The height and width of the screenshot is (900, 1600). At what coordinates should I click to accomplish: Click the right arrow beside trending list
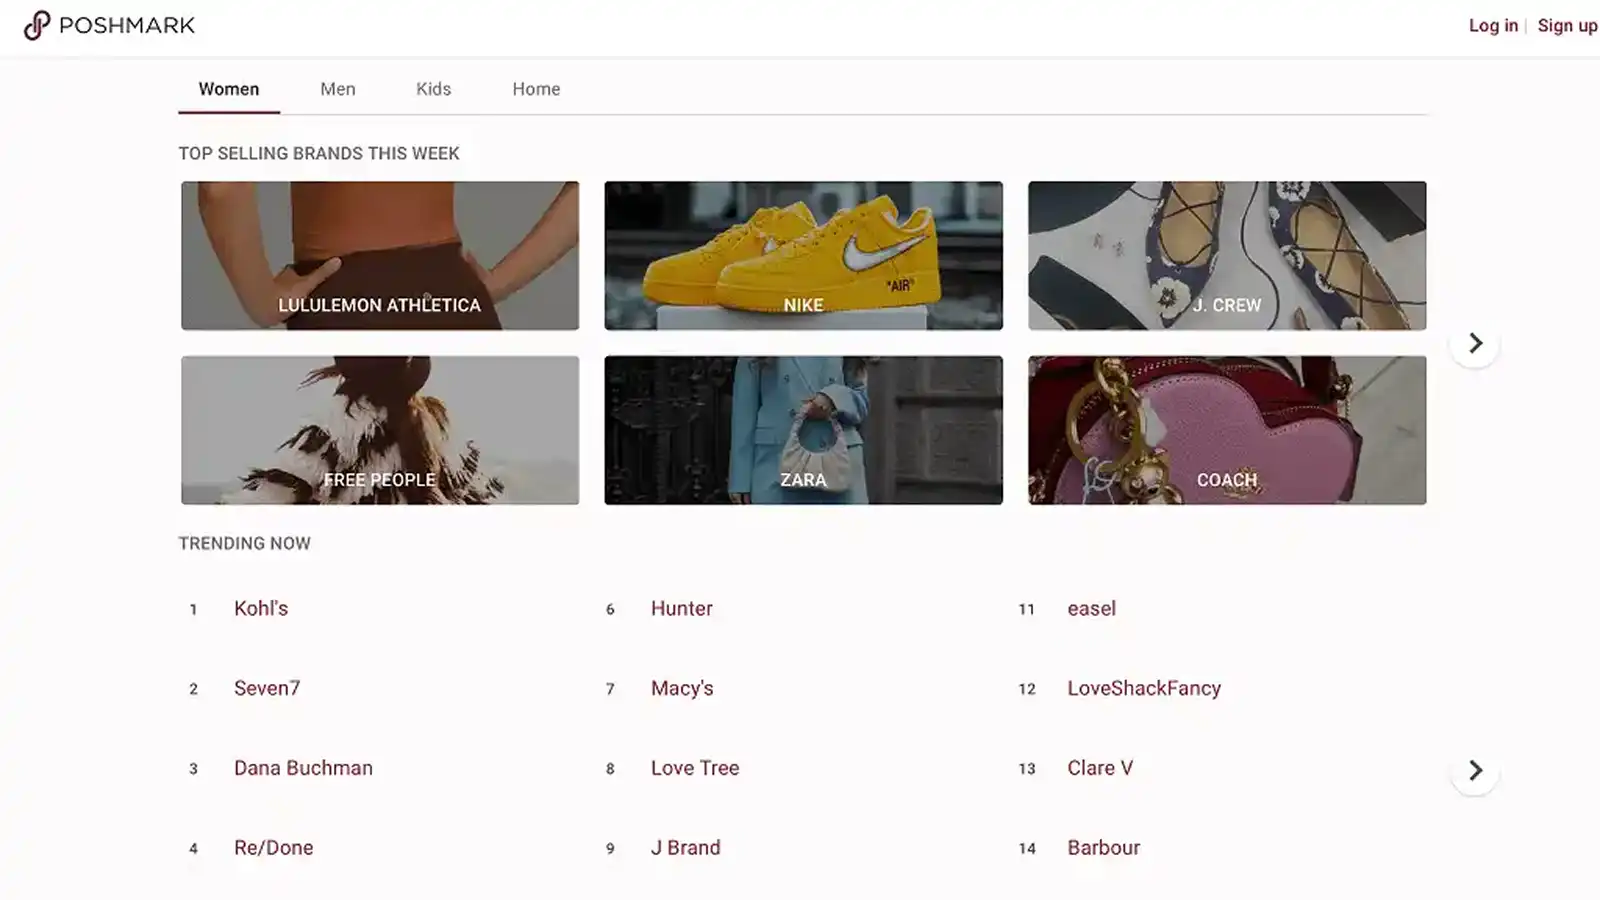[1474, 770]
